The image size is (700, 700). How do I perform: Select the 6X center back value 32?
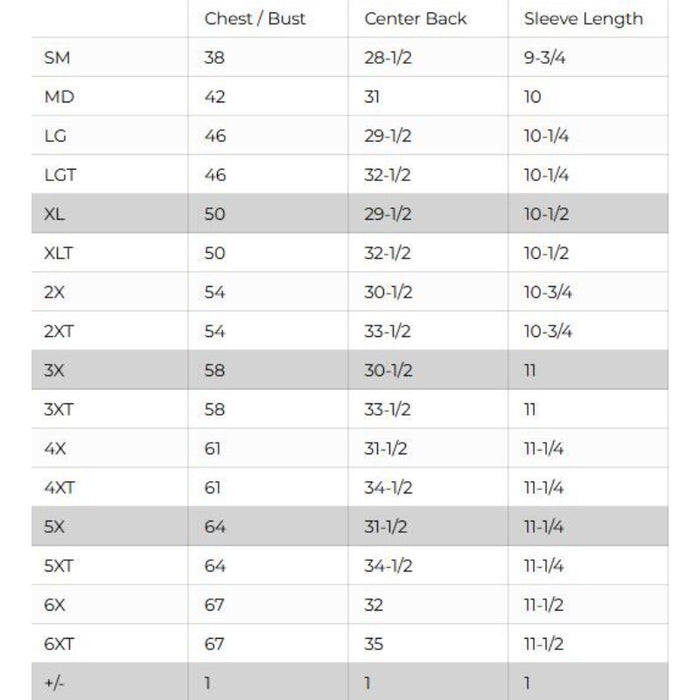coord(373,605)
